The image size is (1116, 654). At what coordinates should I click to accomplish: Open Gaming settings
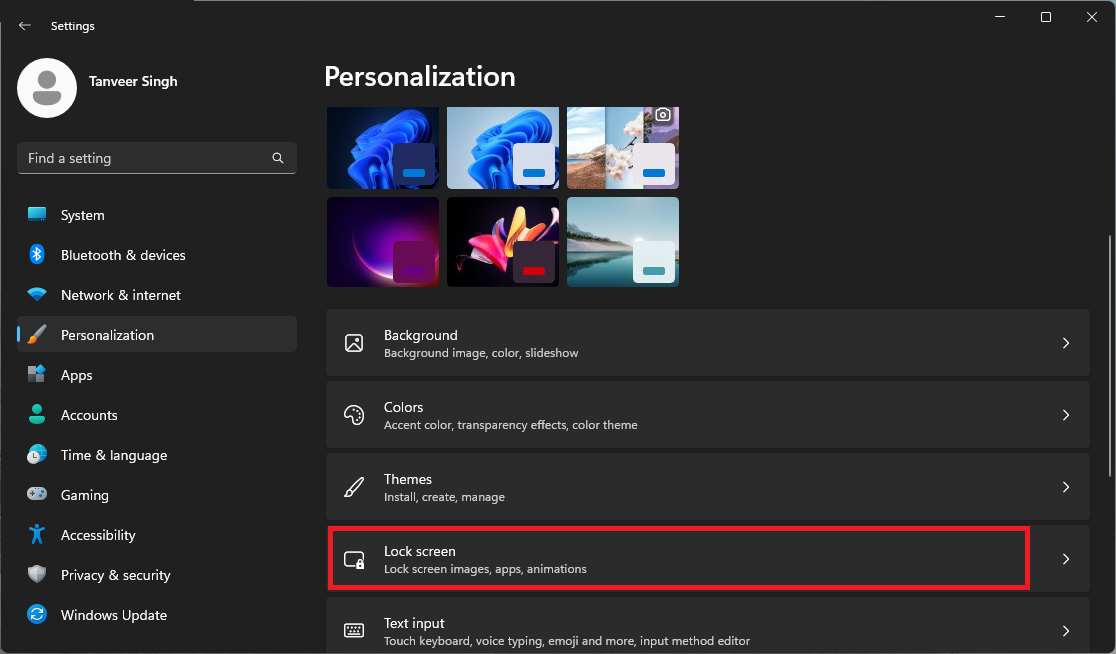tap(84, 495)
